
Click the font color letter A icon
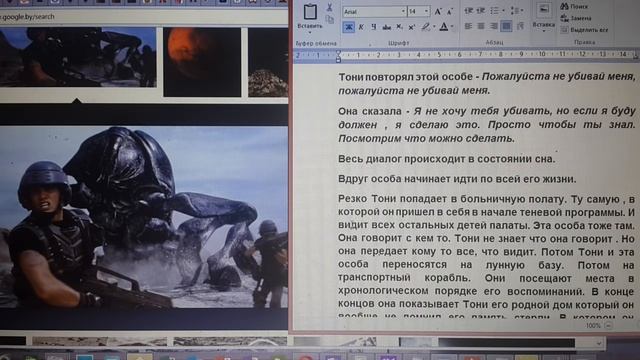444,27
